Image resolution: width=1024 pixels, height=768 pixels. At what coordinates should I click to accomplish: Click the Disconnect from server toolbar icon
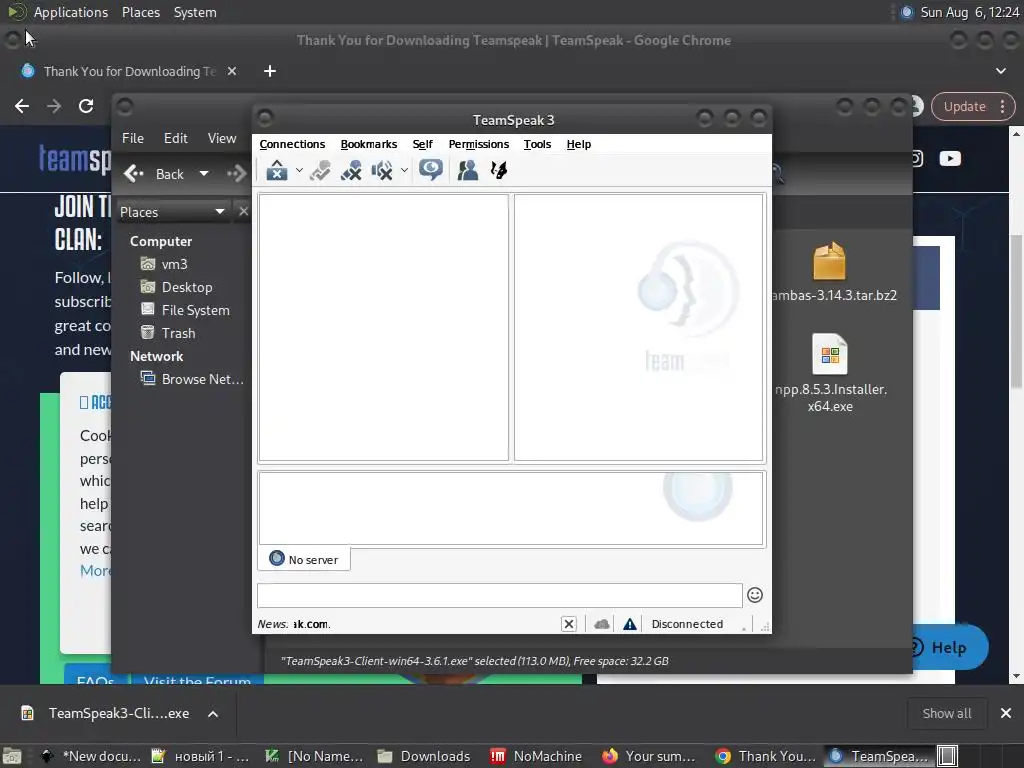320,170
